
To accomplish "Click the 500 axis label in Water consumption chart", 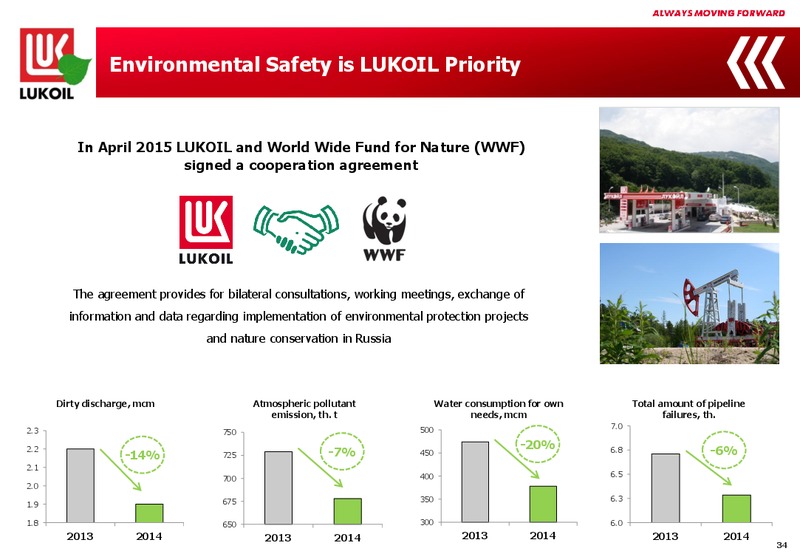I will click(427, 431).
